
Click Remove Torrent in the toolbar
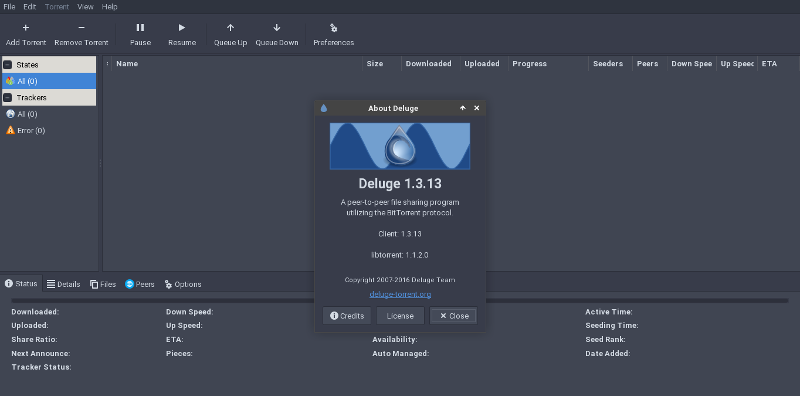(81, 35)
